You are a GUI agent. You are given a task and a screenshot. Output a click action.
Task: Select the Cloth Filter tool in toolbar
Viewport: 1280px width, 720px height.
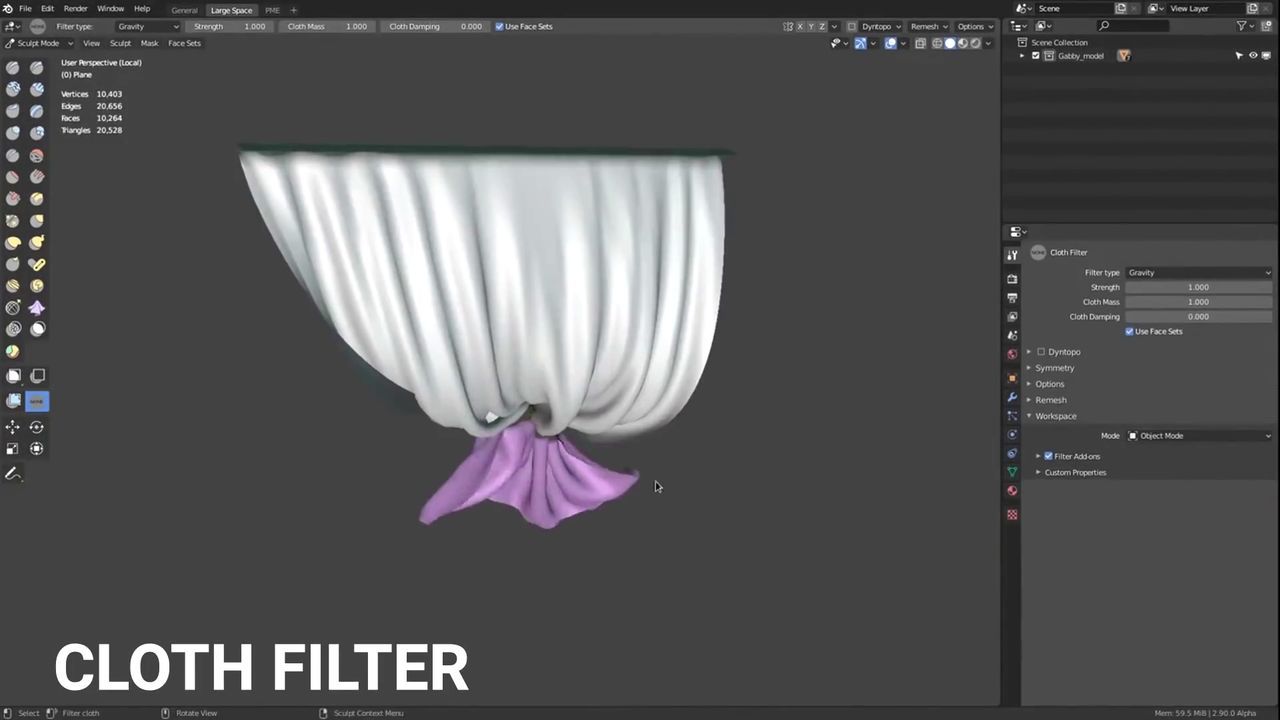37,401
